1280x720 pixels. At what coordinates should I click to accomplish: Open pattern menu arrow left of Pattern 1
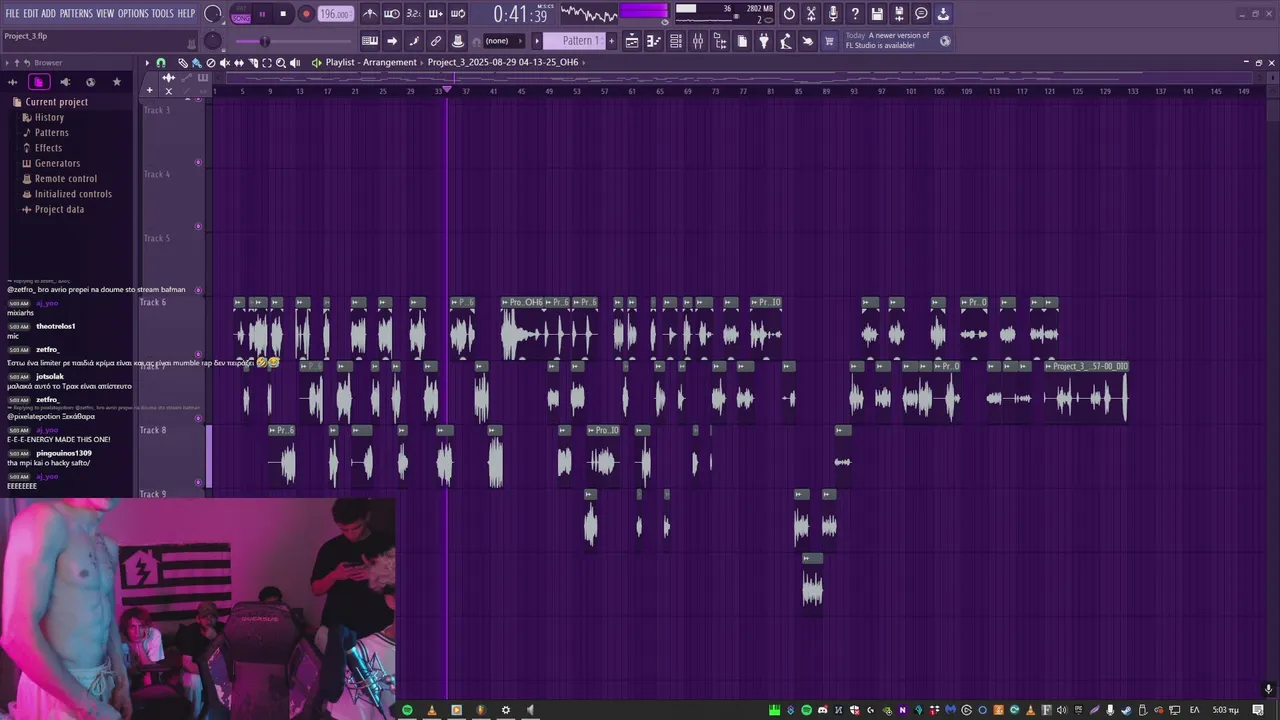coord(537,41)
